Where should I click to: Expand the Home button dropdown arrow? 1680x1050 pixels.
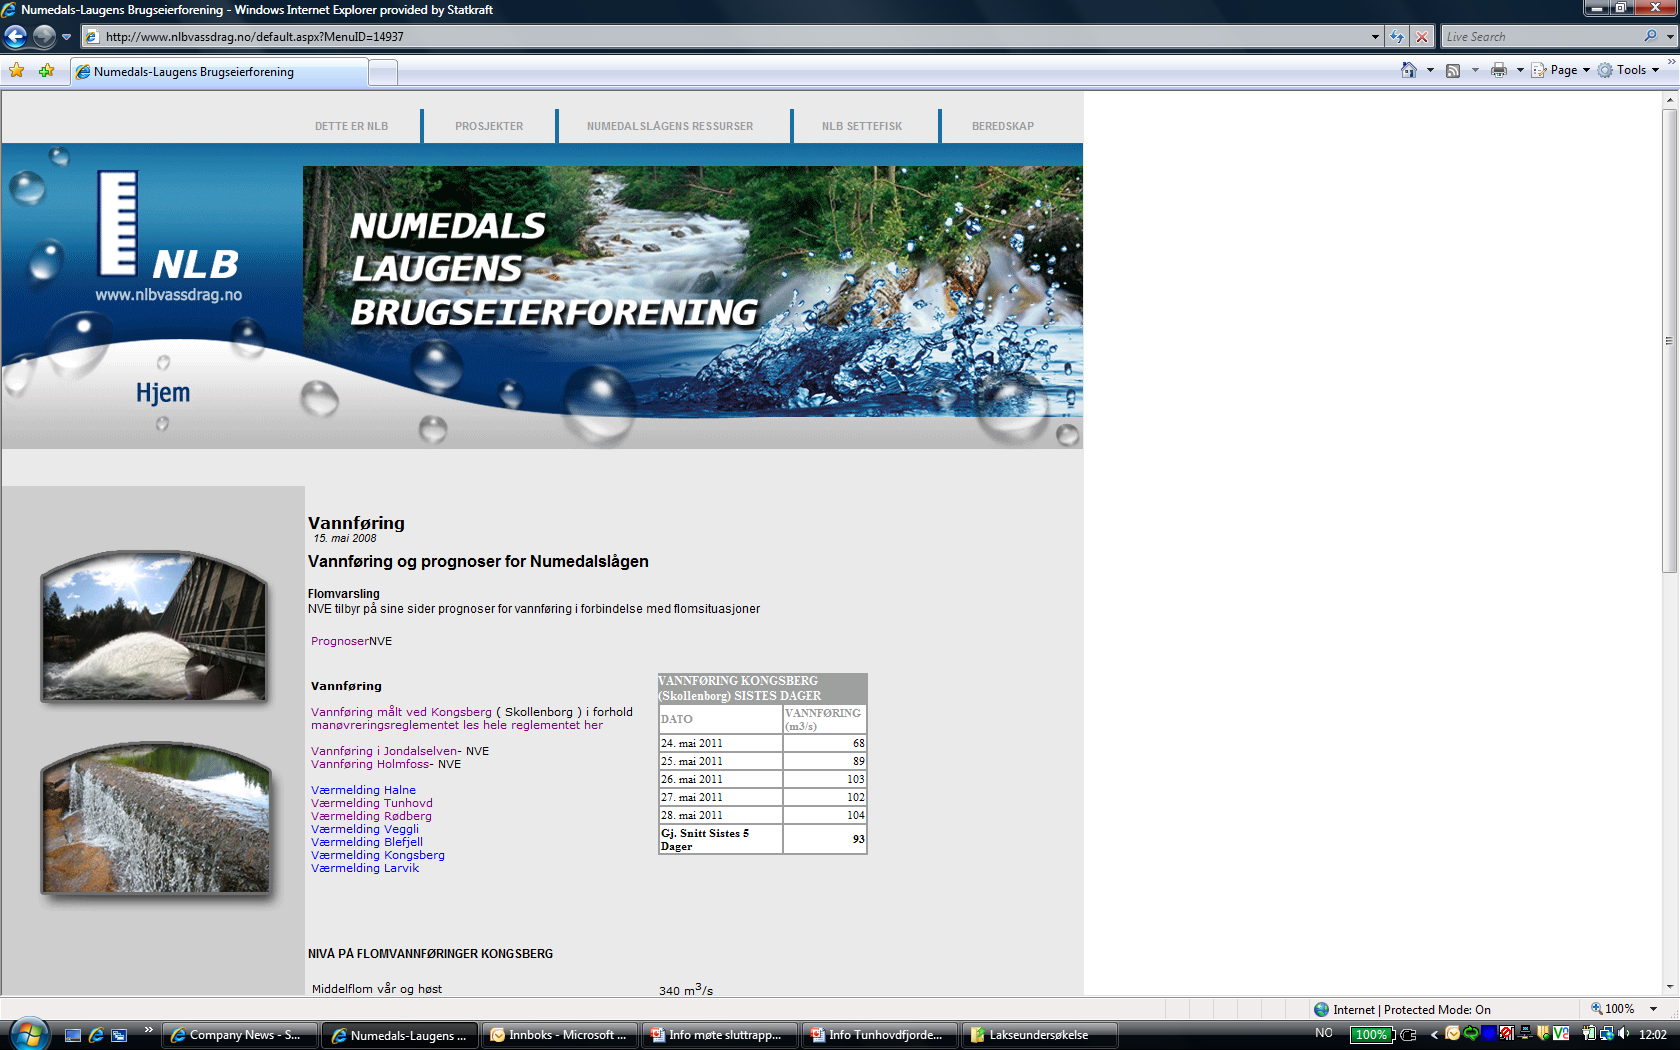click(1430, 70)
